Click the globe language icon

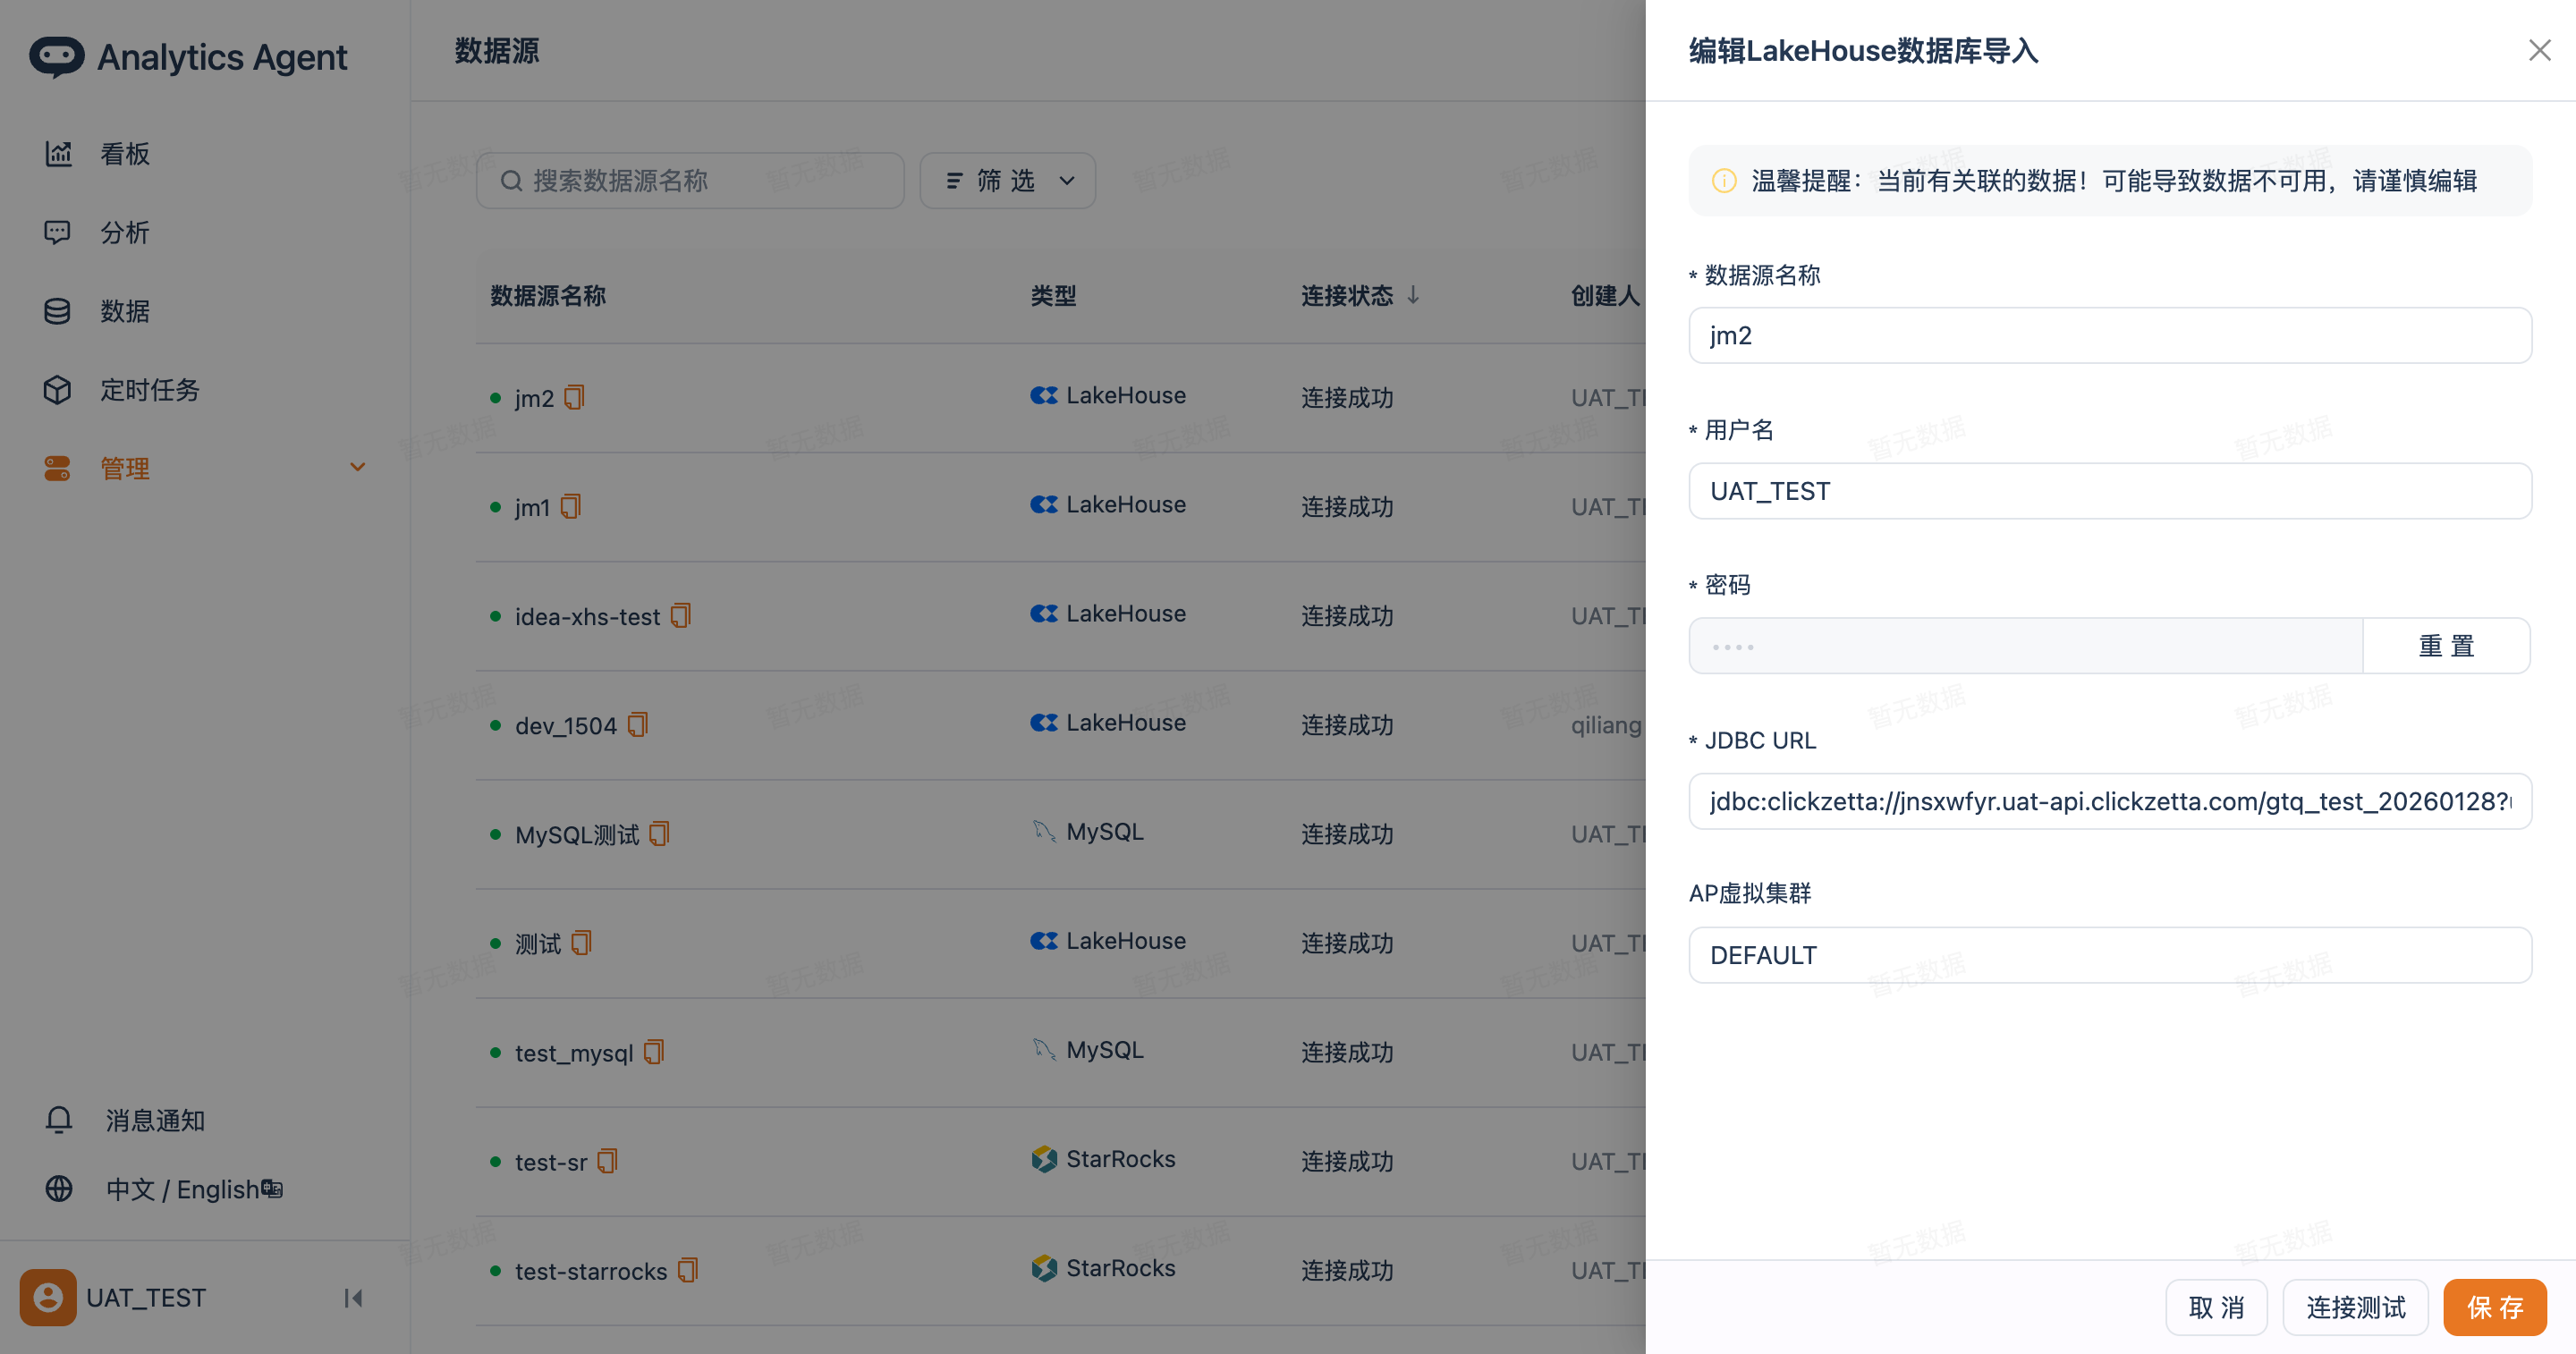[59, 1188]
